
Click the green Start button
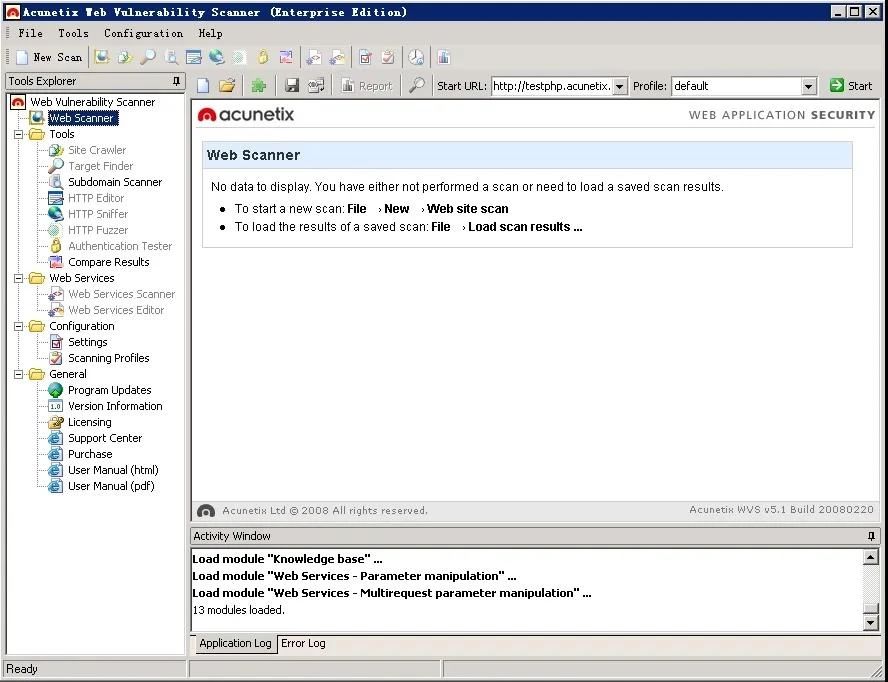851,86
